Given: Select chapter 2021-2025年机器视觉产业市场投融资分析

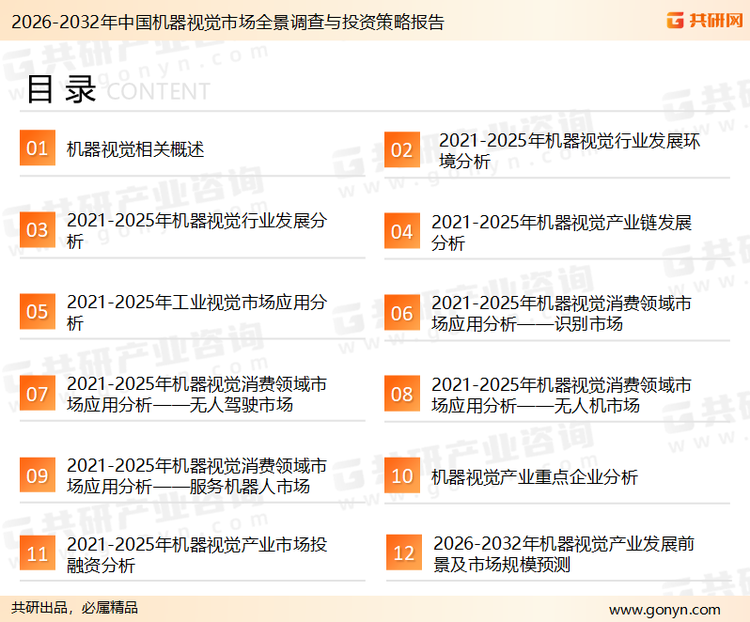Looking at the screenshot, I should click(x=197, y=555).
